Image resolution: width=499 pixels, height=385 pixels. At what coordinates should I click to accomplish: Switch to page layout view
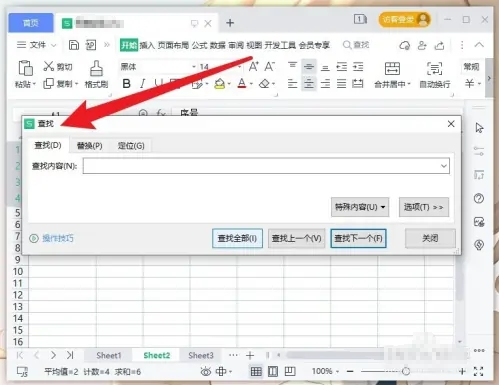click(273, 371)
